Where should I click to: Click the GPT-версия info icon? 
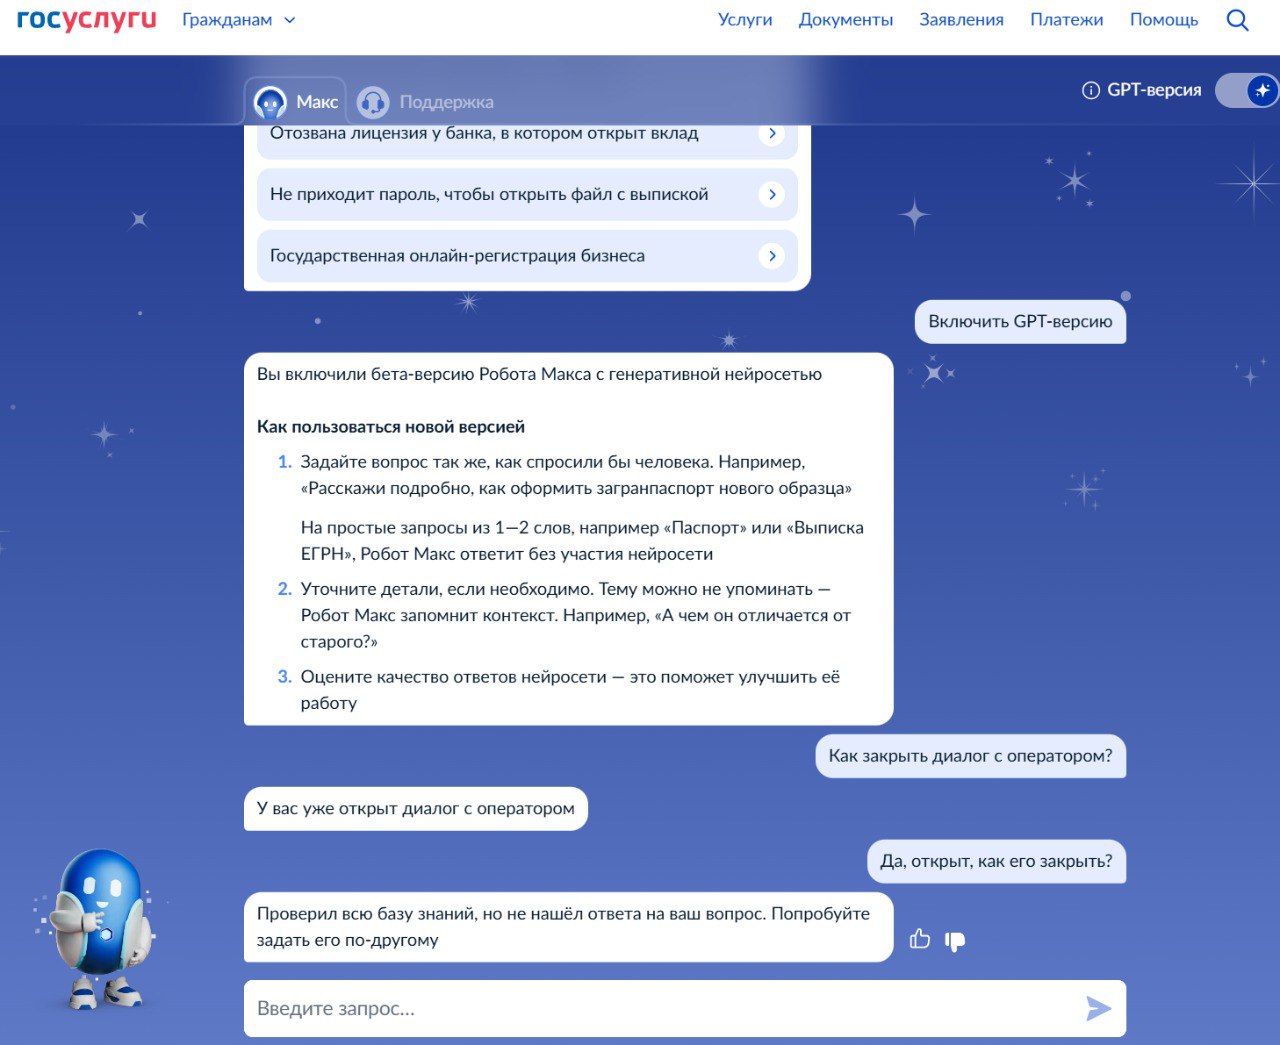tap(1091, 90)
